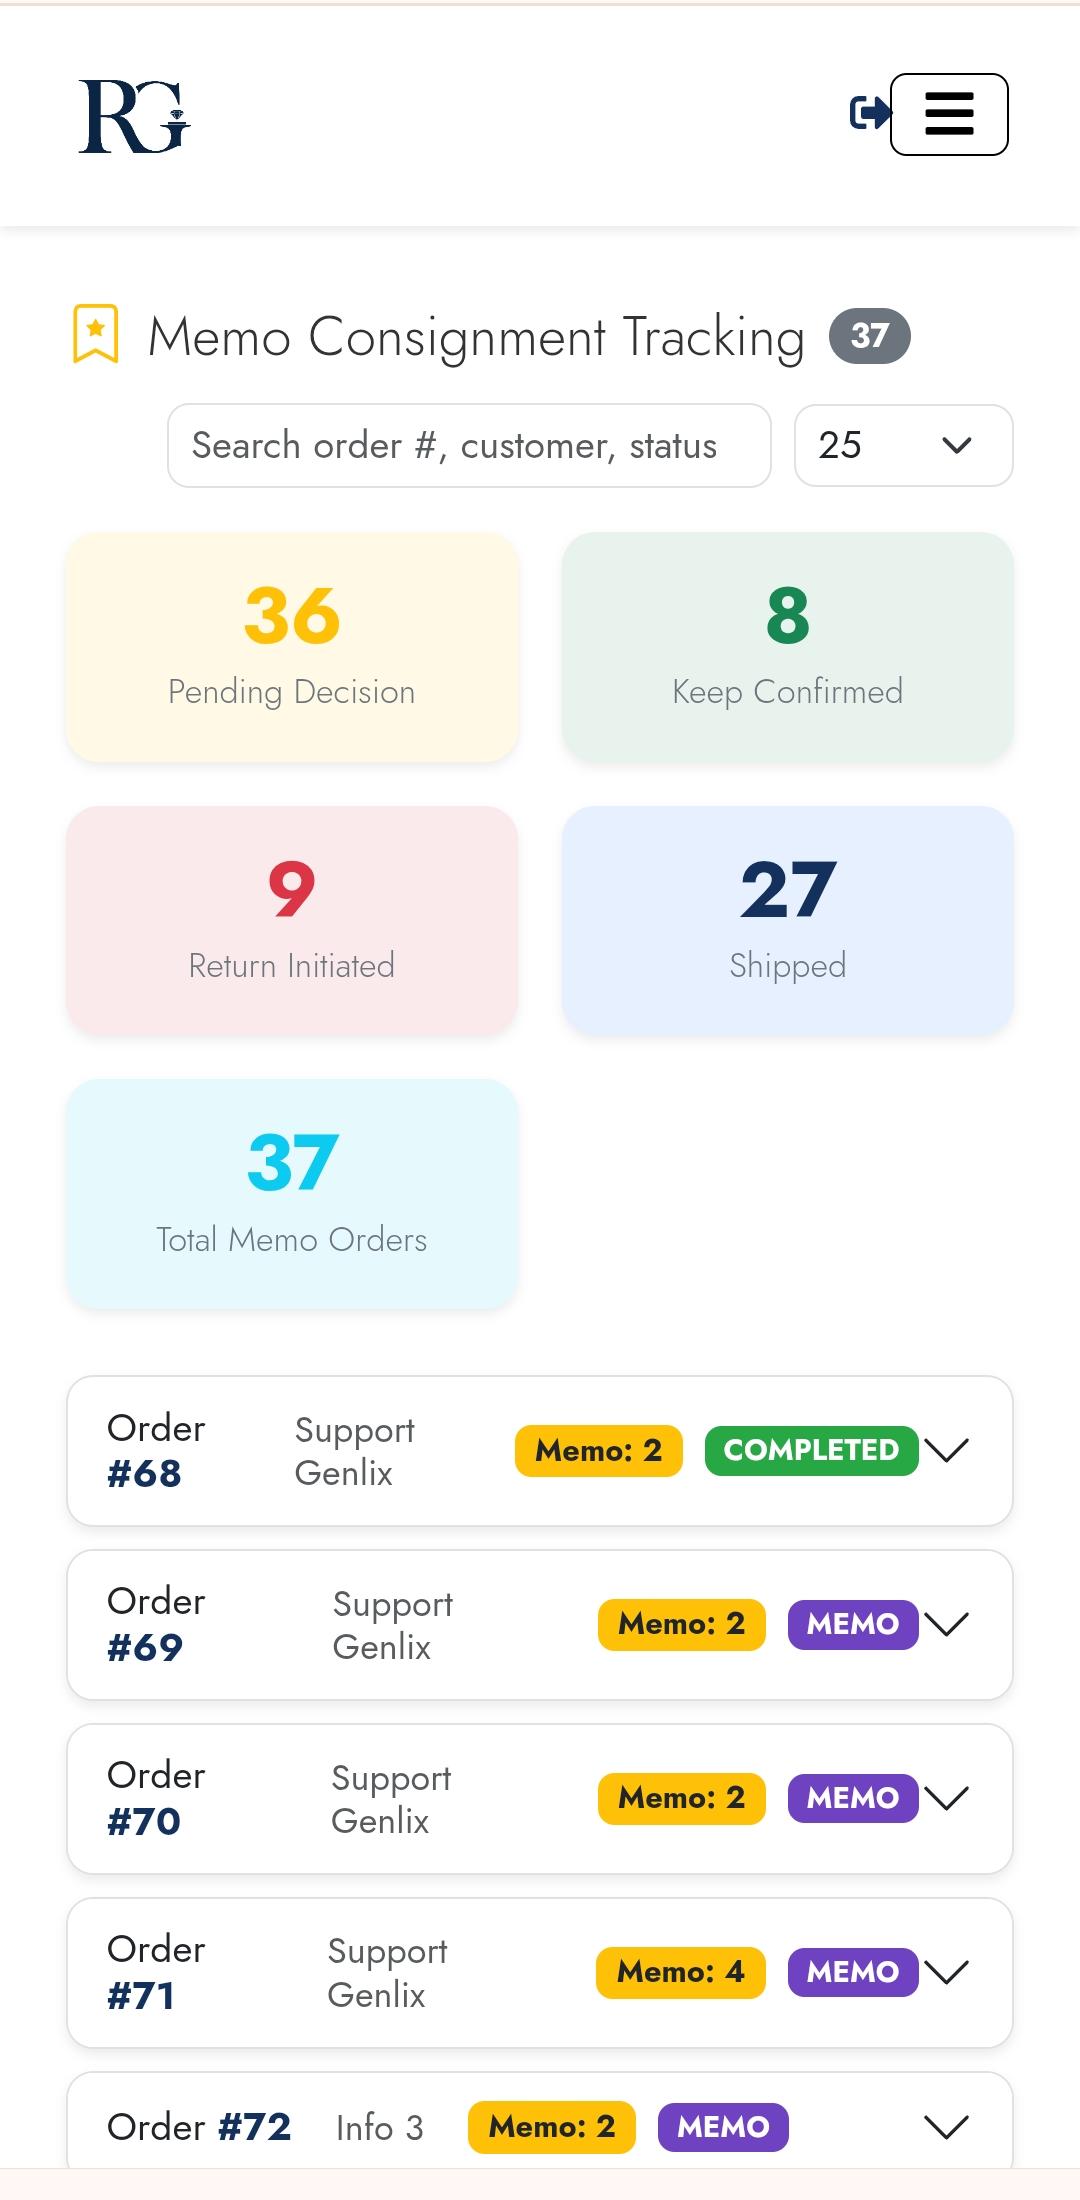Screen dimensions: 1080x2200
Task: Open the hamburger navigation menu
Action: pos(948,114)
